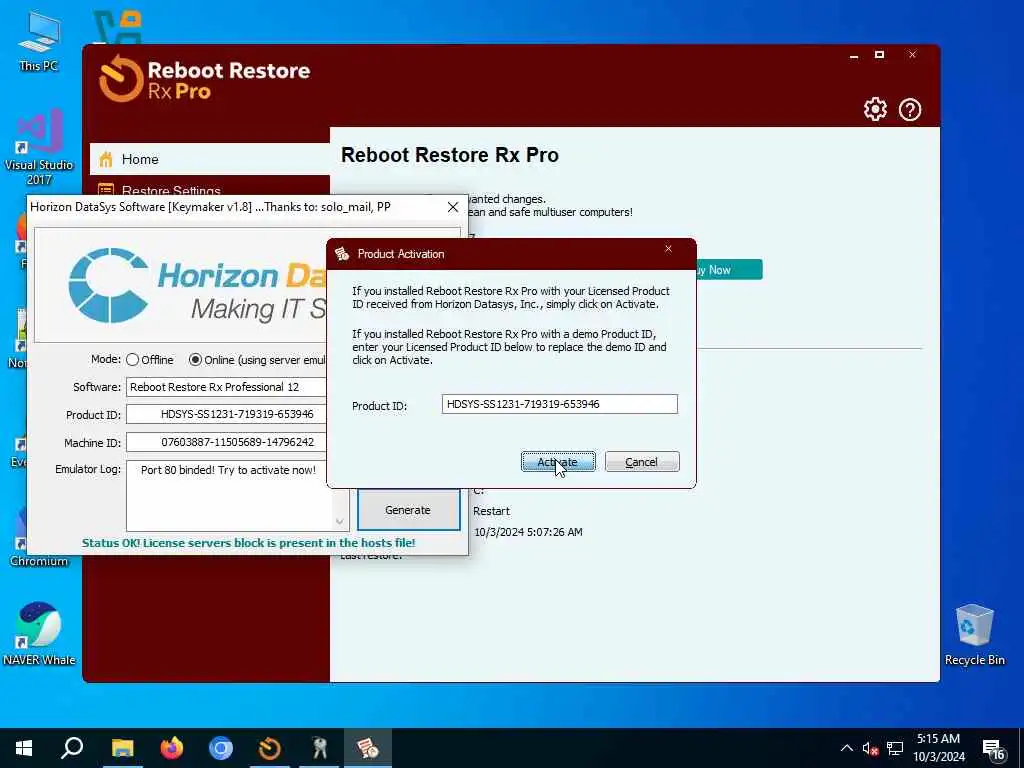The width and height of the screenshot is (1024, 768).
Task: Close the Product Activation dialog
Action: click(668, 249)
